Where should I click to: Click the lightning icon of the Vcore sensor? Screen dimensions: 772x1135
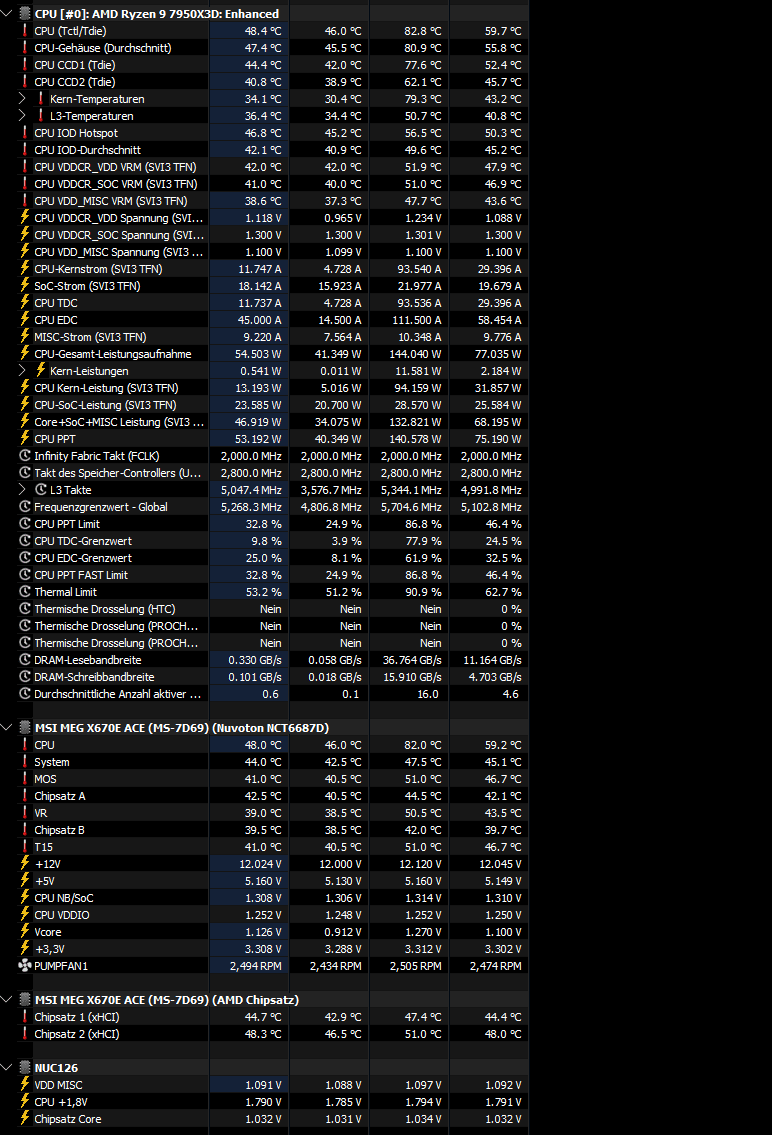coord(25,932)
